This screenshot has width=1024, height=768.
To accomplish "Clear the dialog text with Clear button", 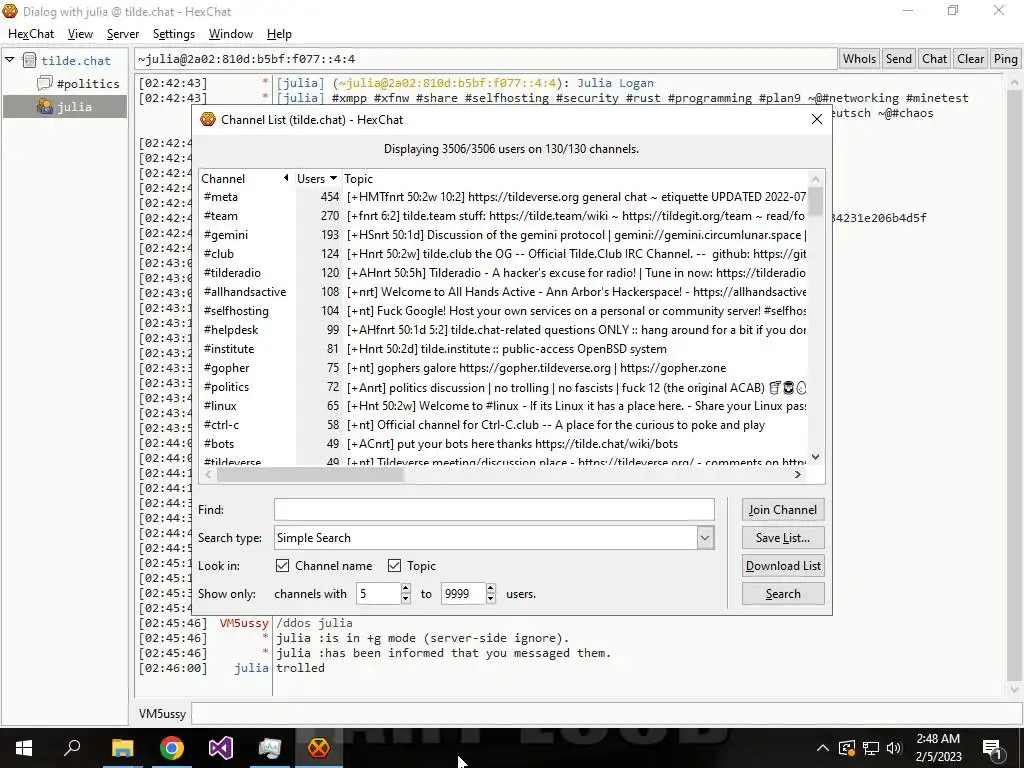I will [x=970, y=59].
